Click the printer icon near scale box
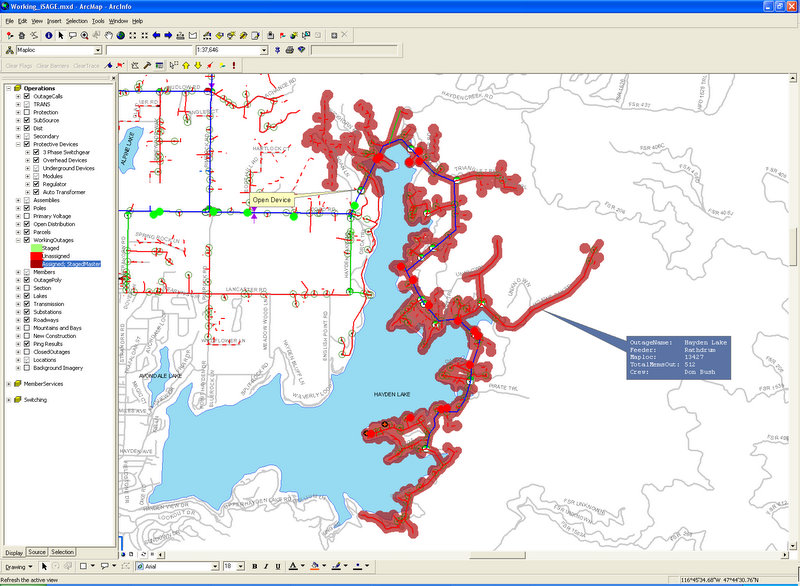The image size is (800, 586). pos(290,50)
